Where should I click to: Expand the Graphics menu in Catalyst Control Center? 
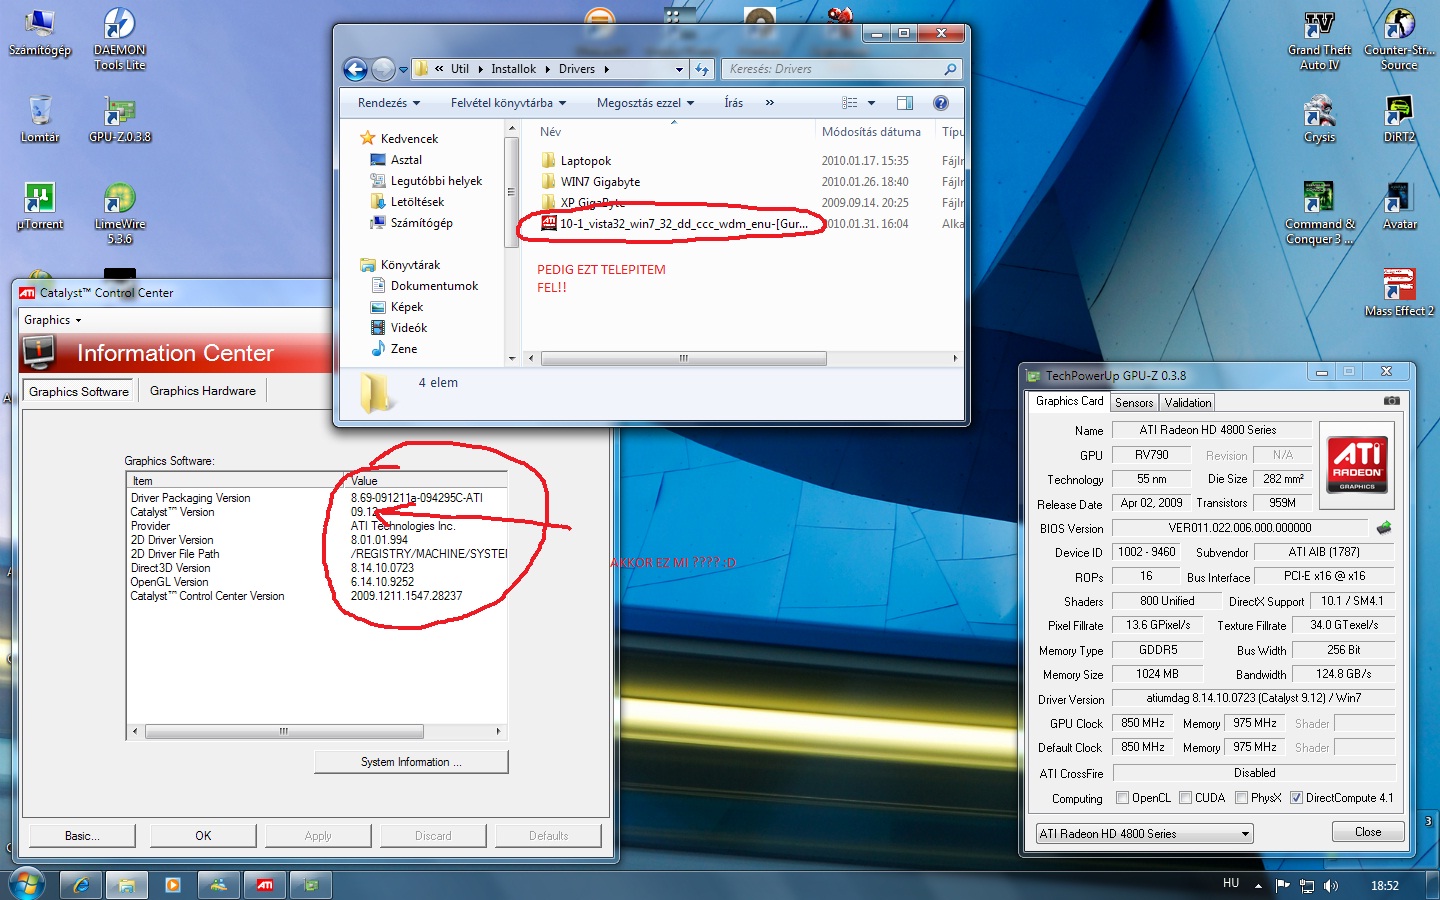[x=53, y=320]
